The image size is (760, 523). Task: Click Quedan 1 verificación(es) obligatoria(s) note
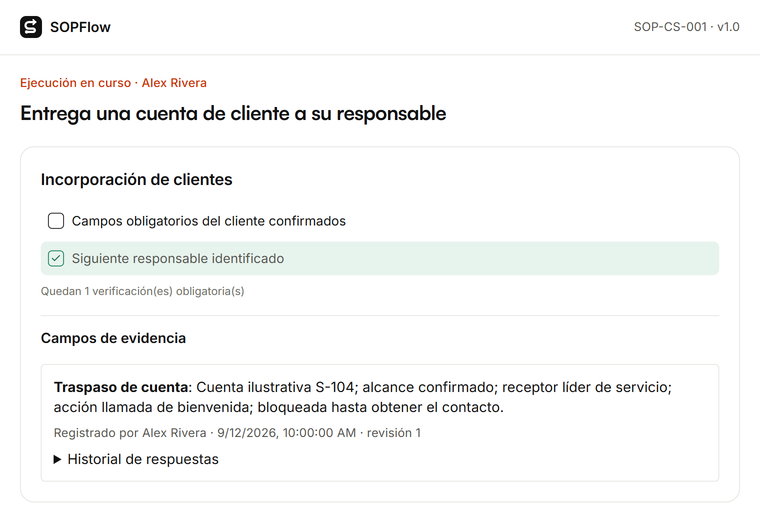[x=142, y=291]
